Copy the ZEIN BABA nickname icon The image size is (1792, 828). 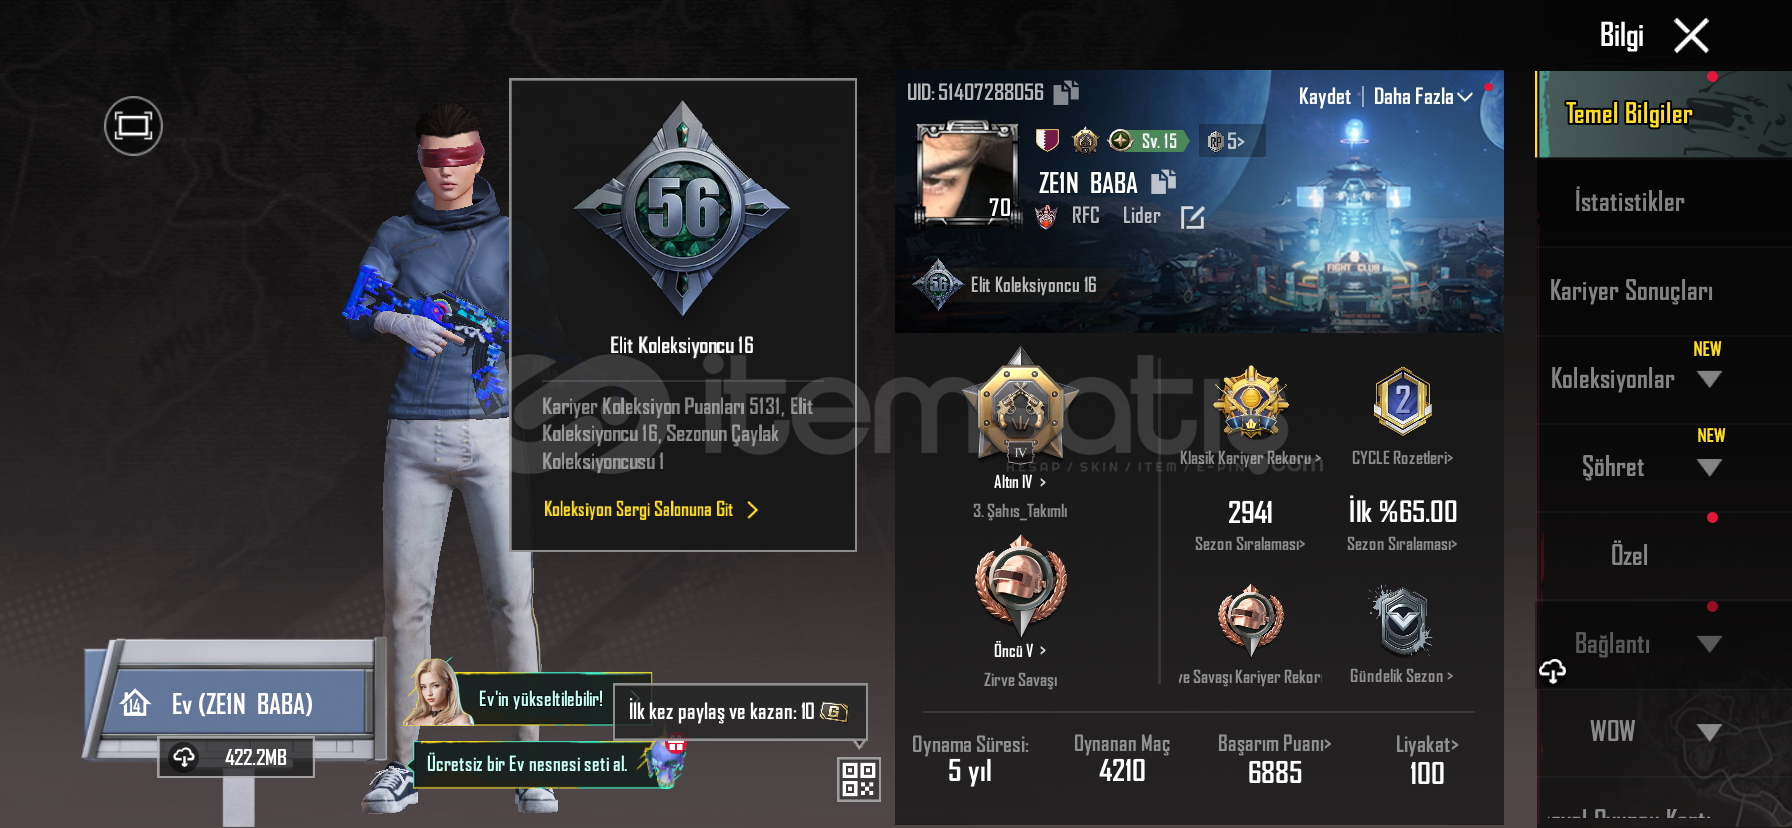click(x=1163, y=182)
